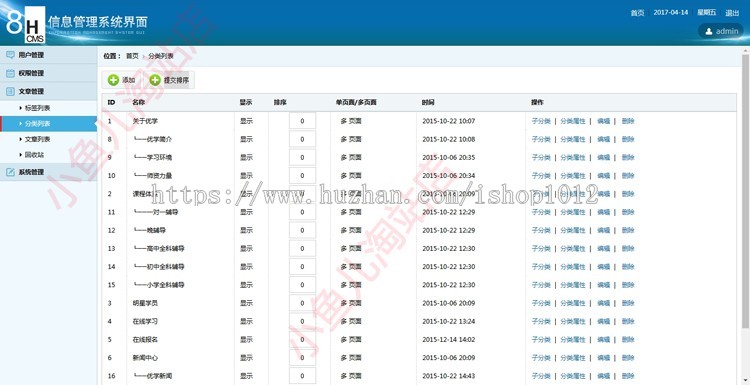Click 编辑 for 在线报名 row
This screenshot has height=385, width=750.
click(604, 340)
